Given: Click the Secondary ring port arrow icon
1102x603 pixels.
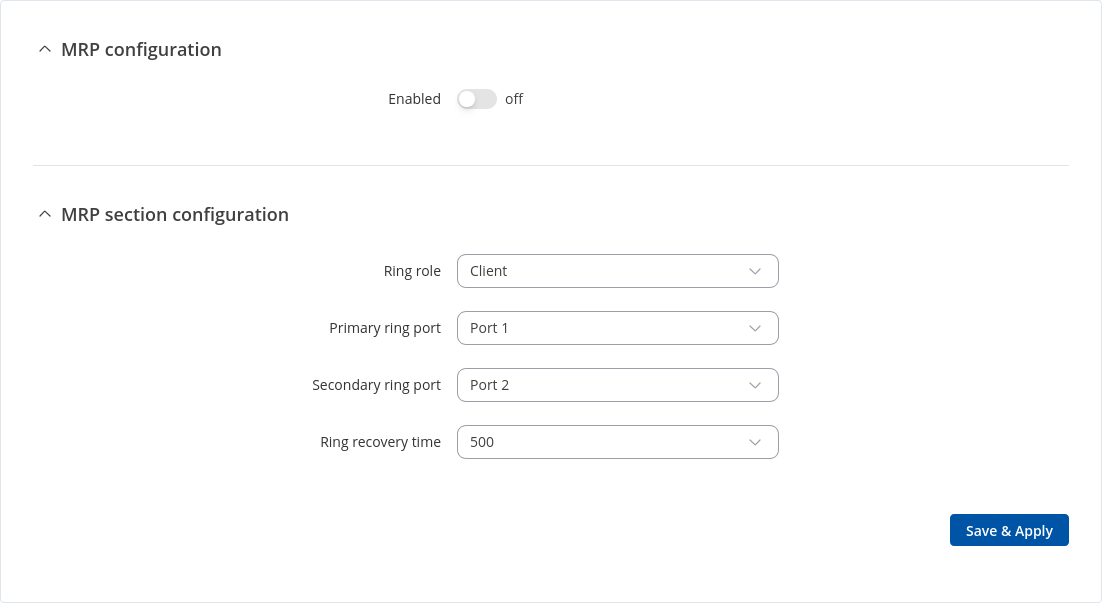Looking at the screenshot, I should (x=755, y=385).
